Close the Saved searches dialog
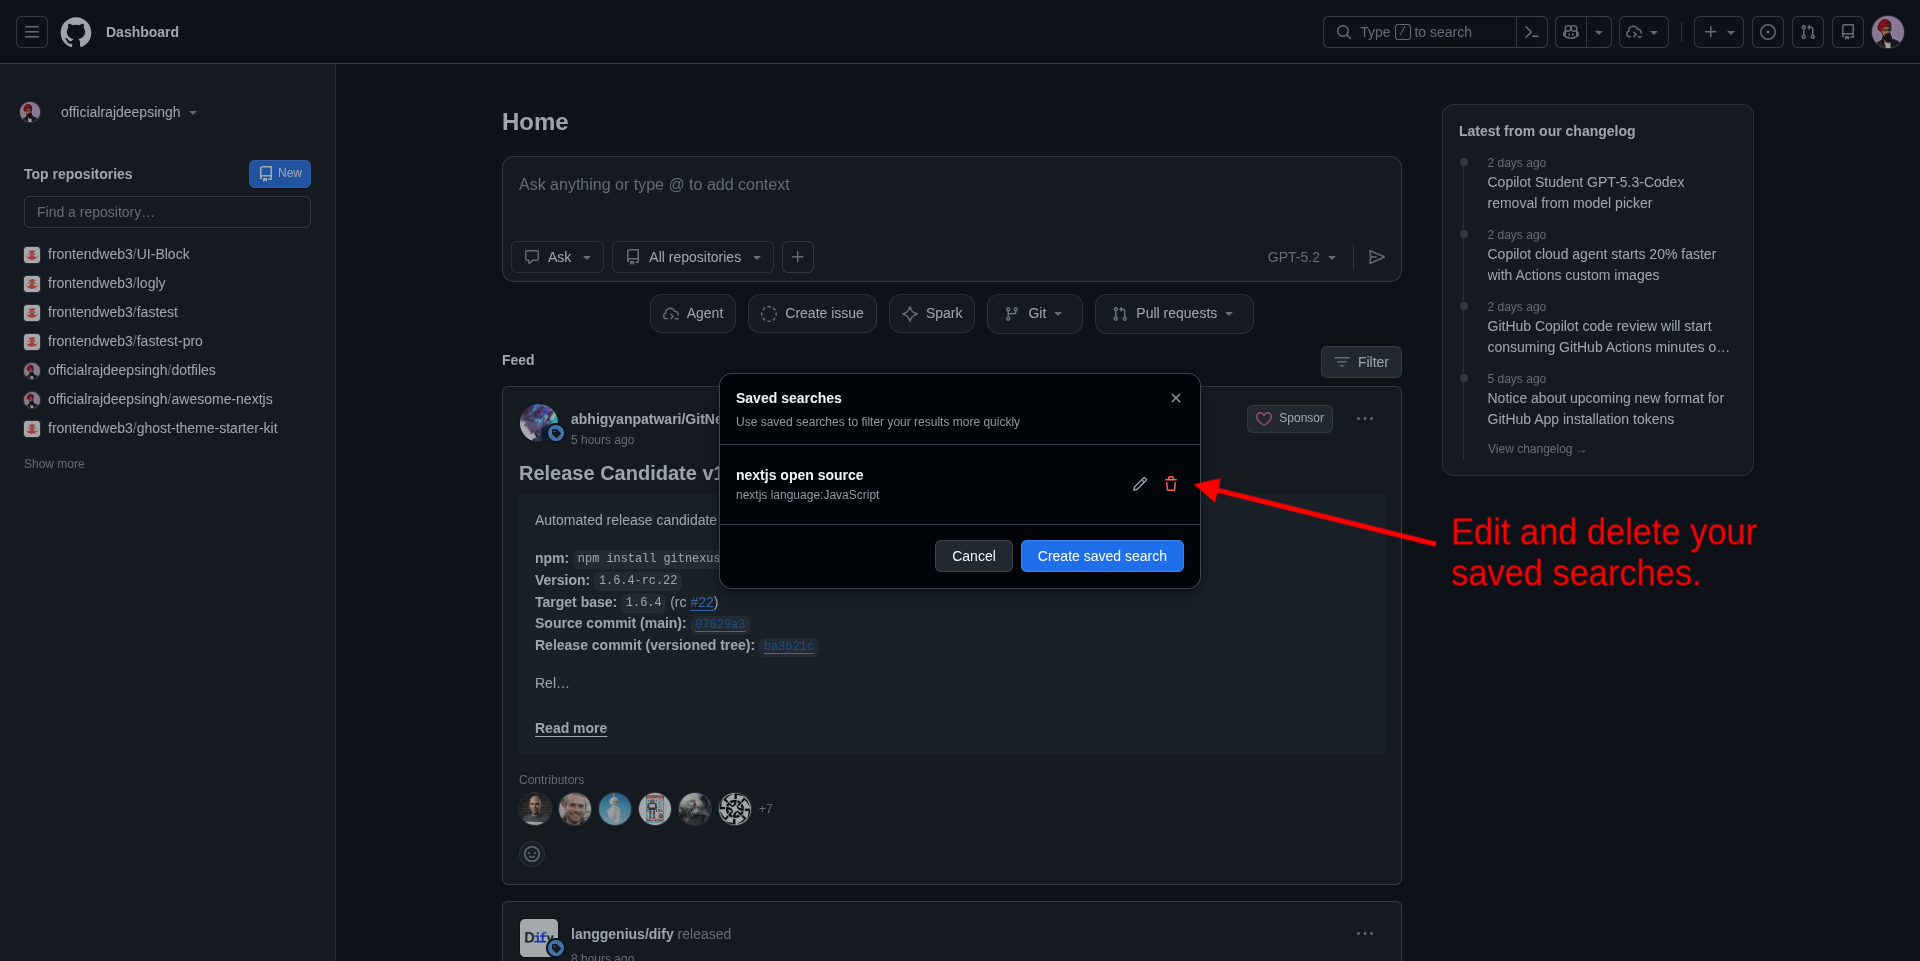The width and height of the screenshot is (1920, 961). [1176, 398]
